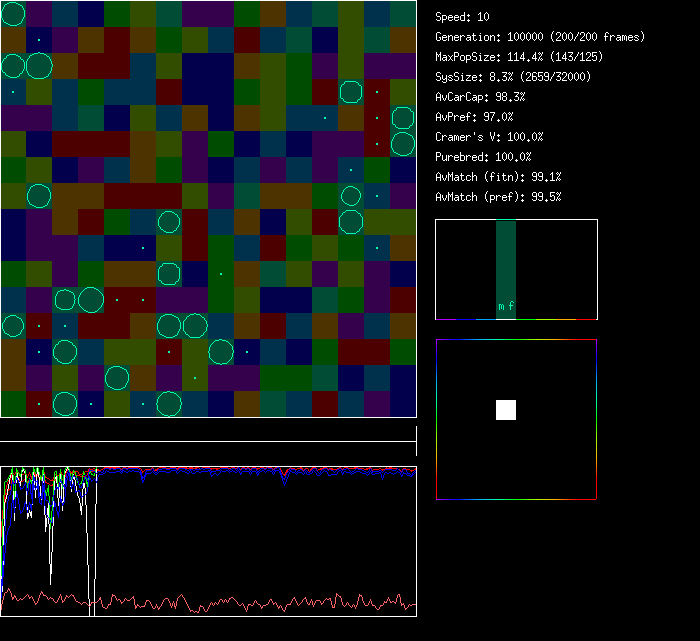Select the AvCarCap value
The width and height of the screenshot is (700, 641).
[x=481, y=97]
